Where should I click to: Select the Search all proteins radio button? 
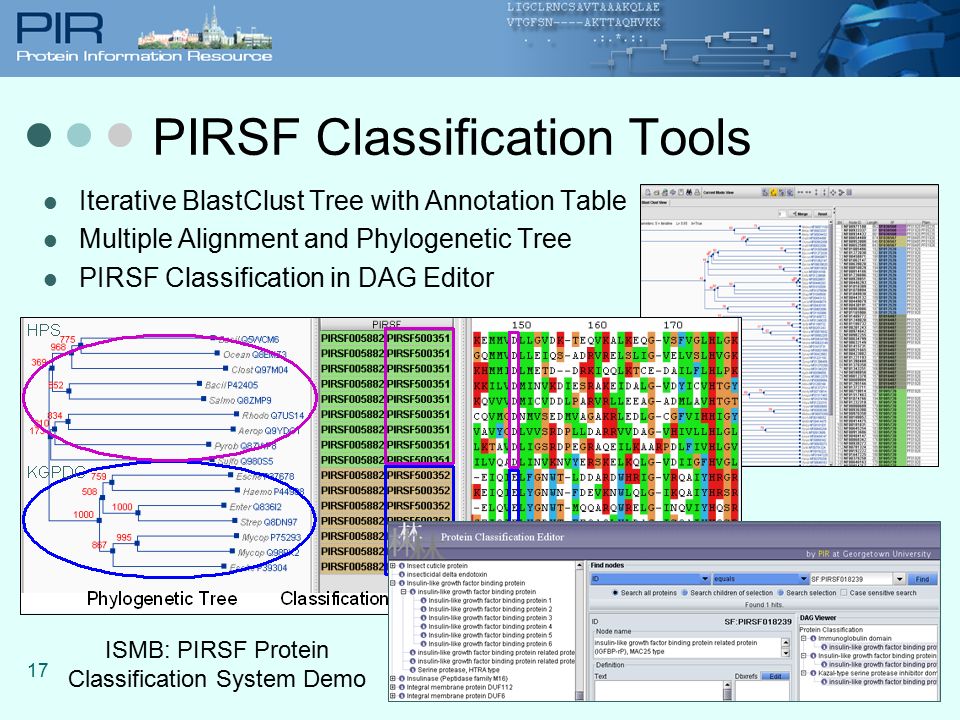[x=615, y=593]
